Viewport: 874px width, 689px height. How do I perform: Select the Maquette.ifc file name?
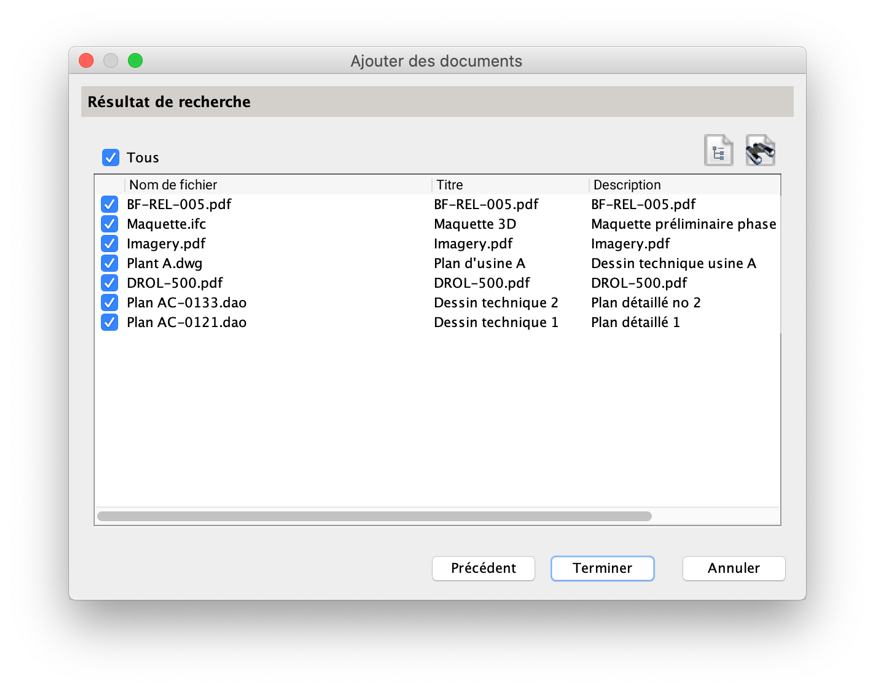(x=166, y=224)
